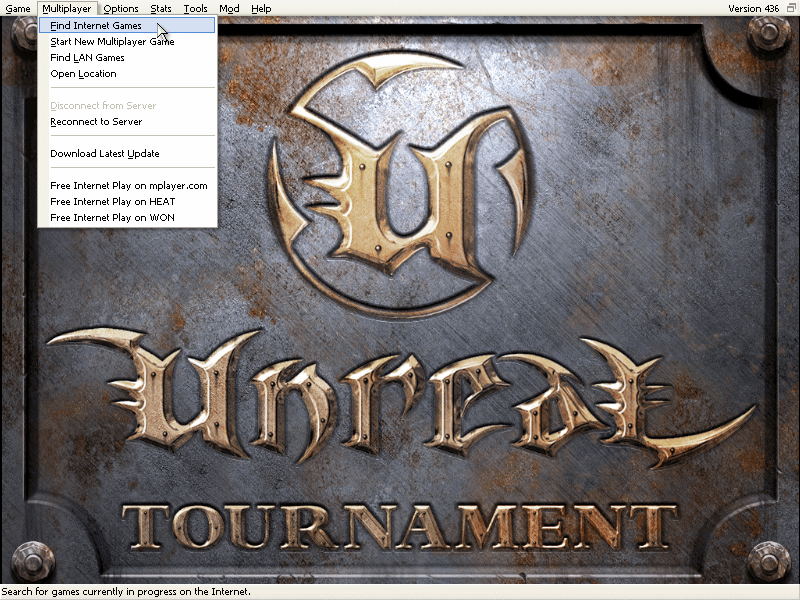The height and width of the screenshot is (600, 800).
Task: Open the Tools menu
Action: point(195,8)
